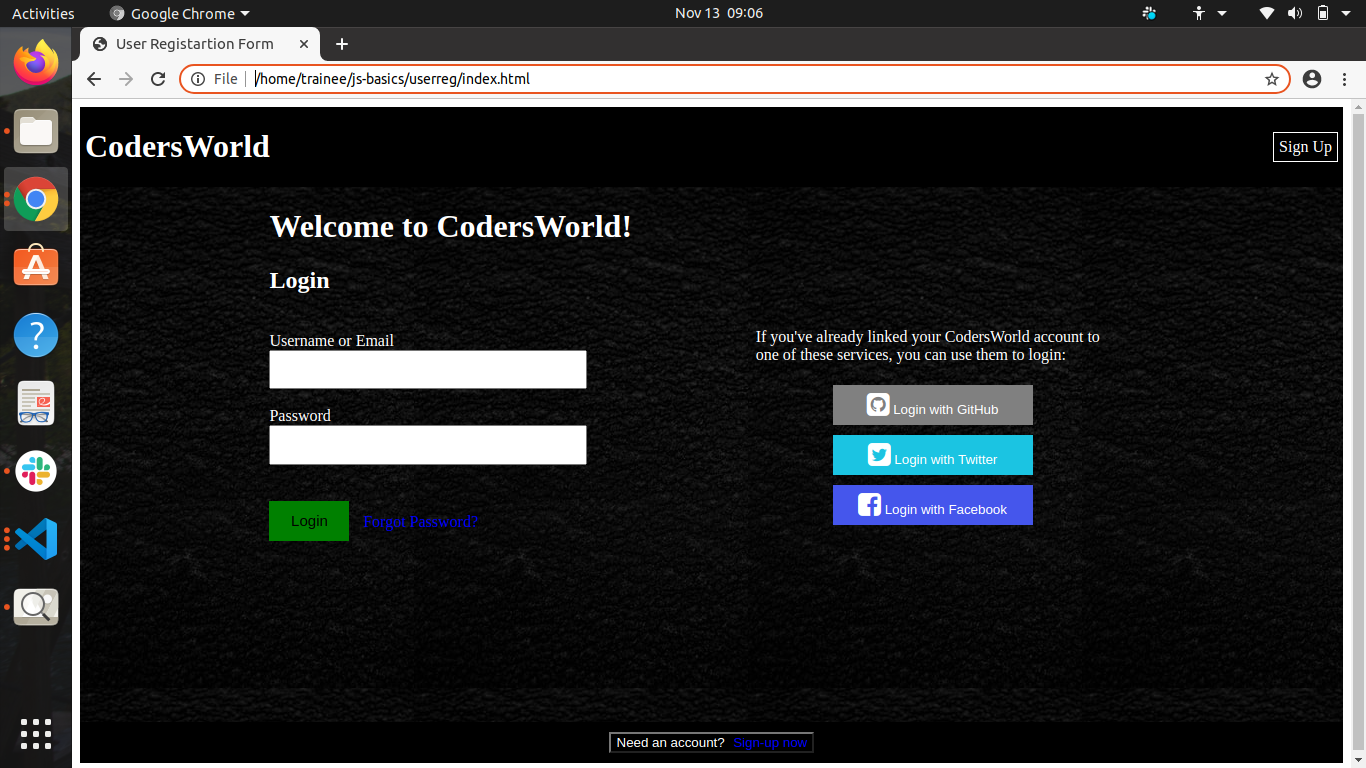The height and width of the screenshot is (768, 1366).
Task: Click the Facebook logo icon
Action: click(869, 505)
